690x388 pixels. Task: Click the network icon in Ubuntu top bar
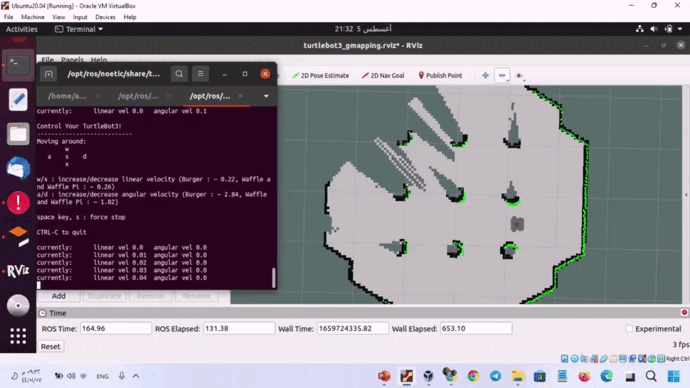[x=640, y=29]
